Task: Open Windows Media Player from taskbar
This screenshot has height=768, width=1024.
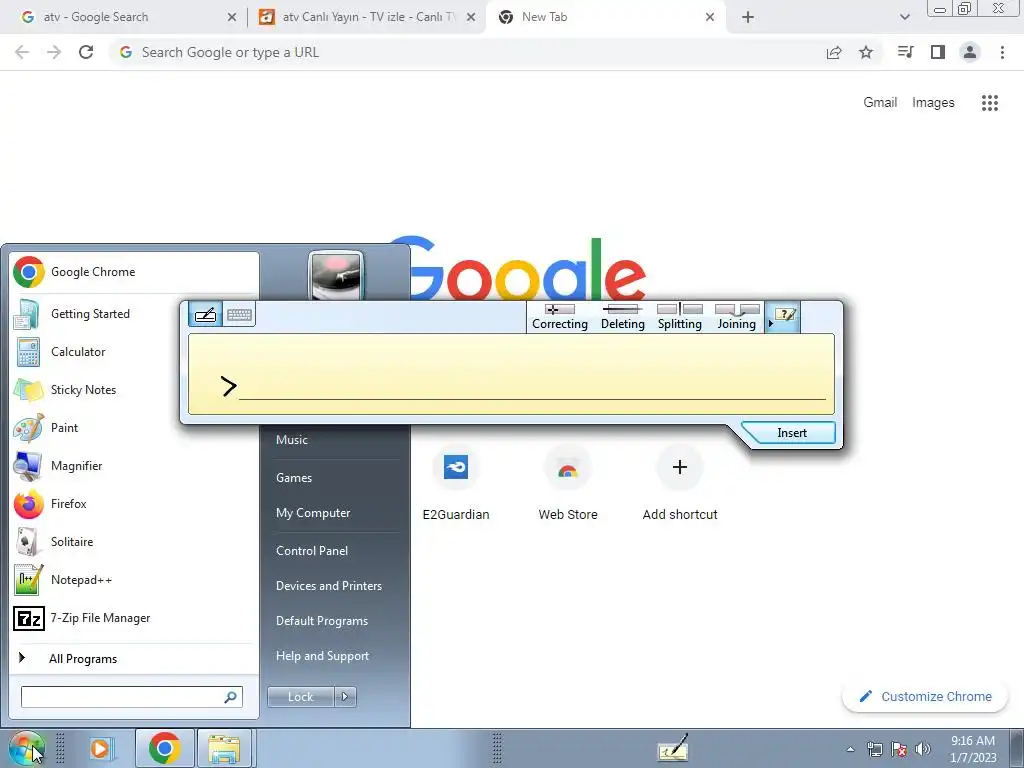Action: pos(102,748)
